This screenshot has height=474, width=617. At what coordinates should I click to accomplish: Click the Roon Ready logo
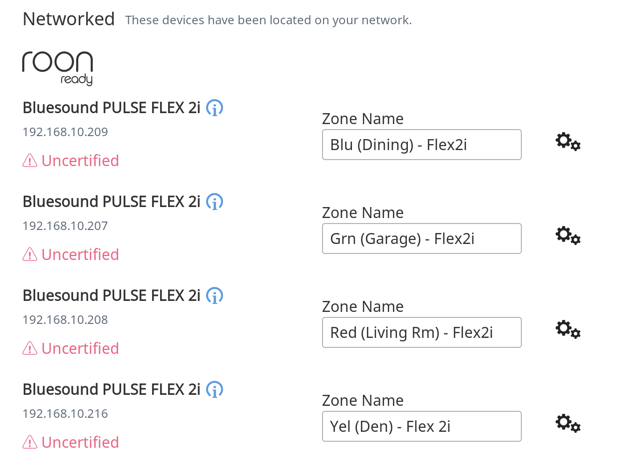click(57, 68)
